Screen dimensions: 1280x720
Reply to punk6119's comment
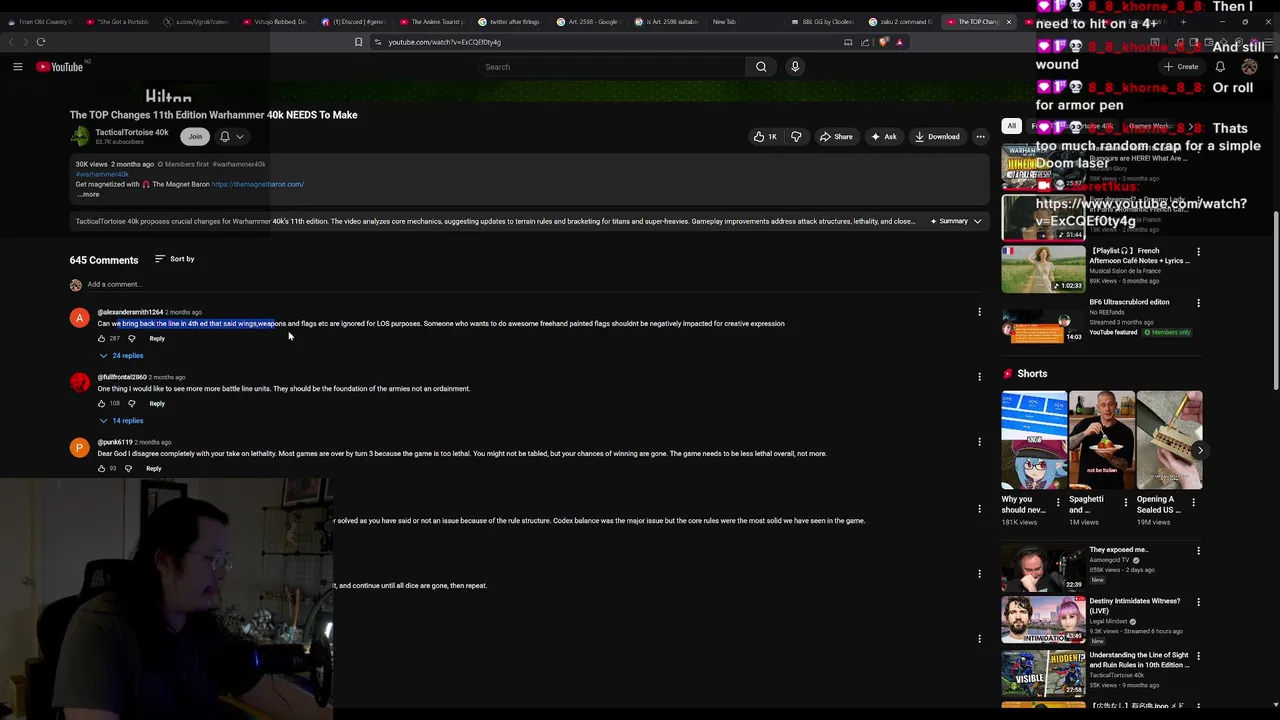tap(153, 469)
